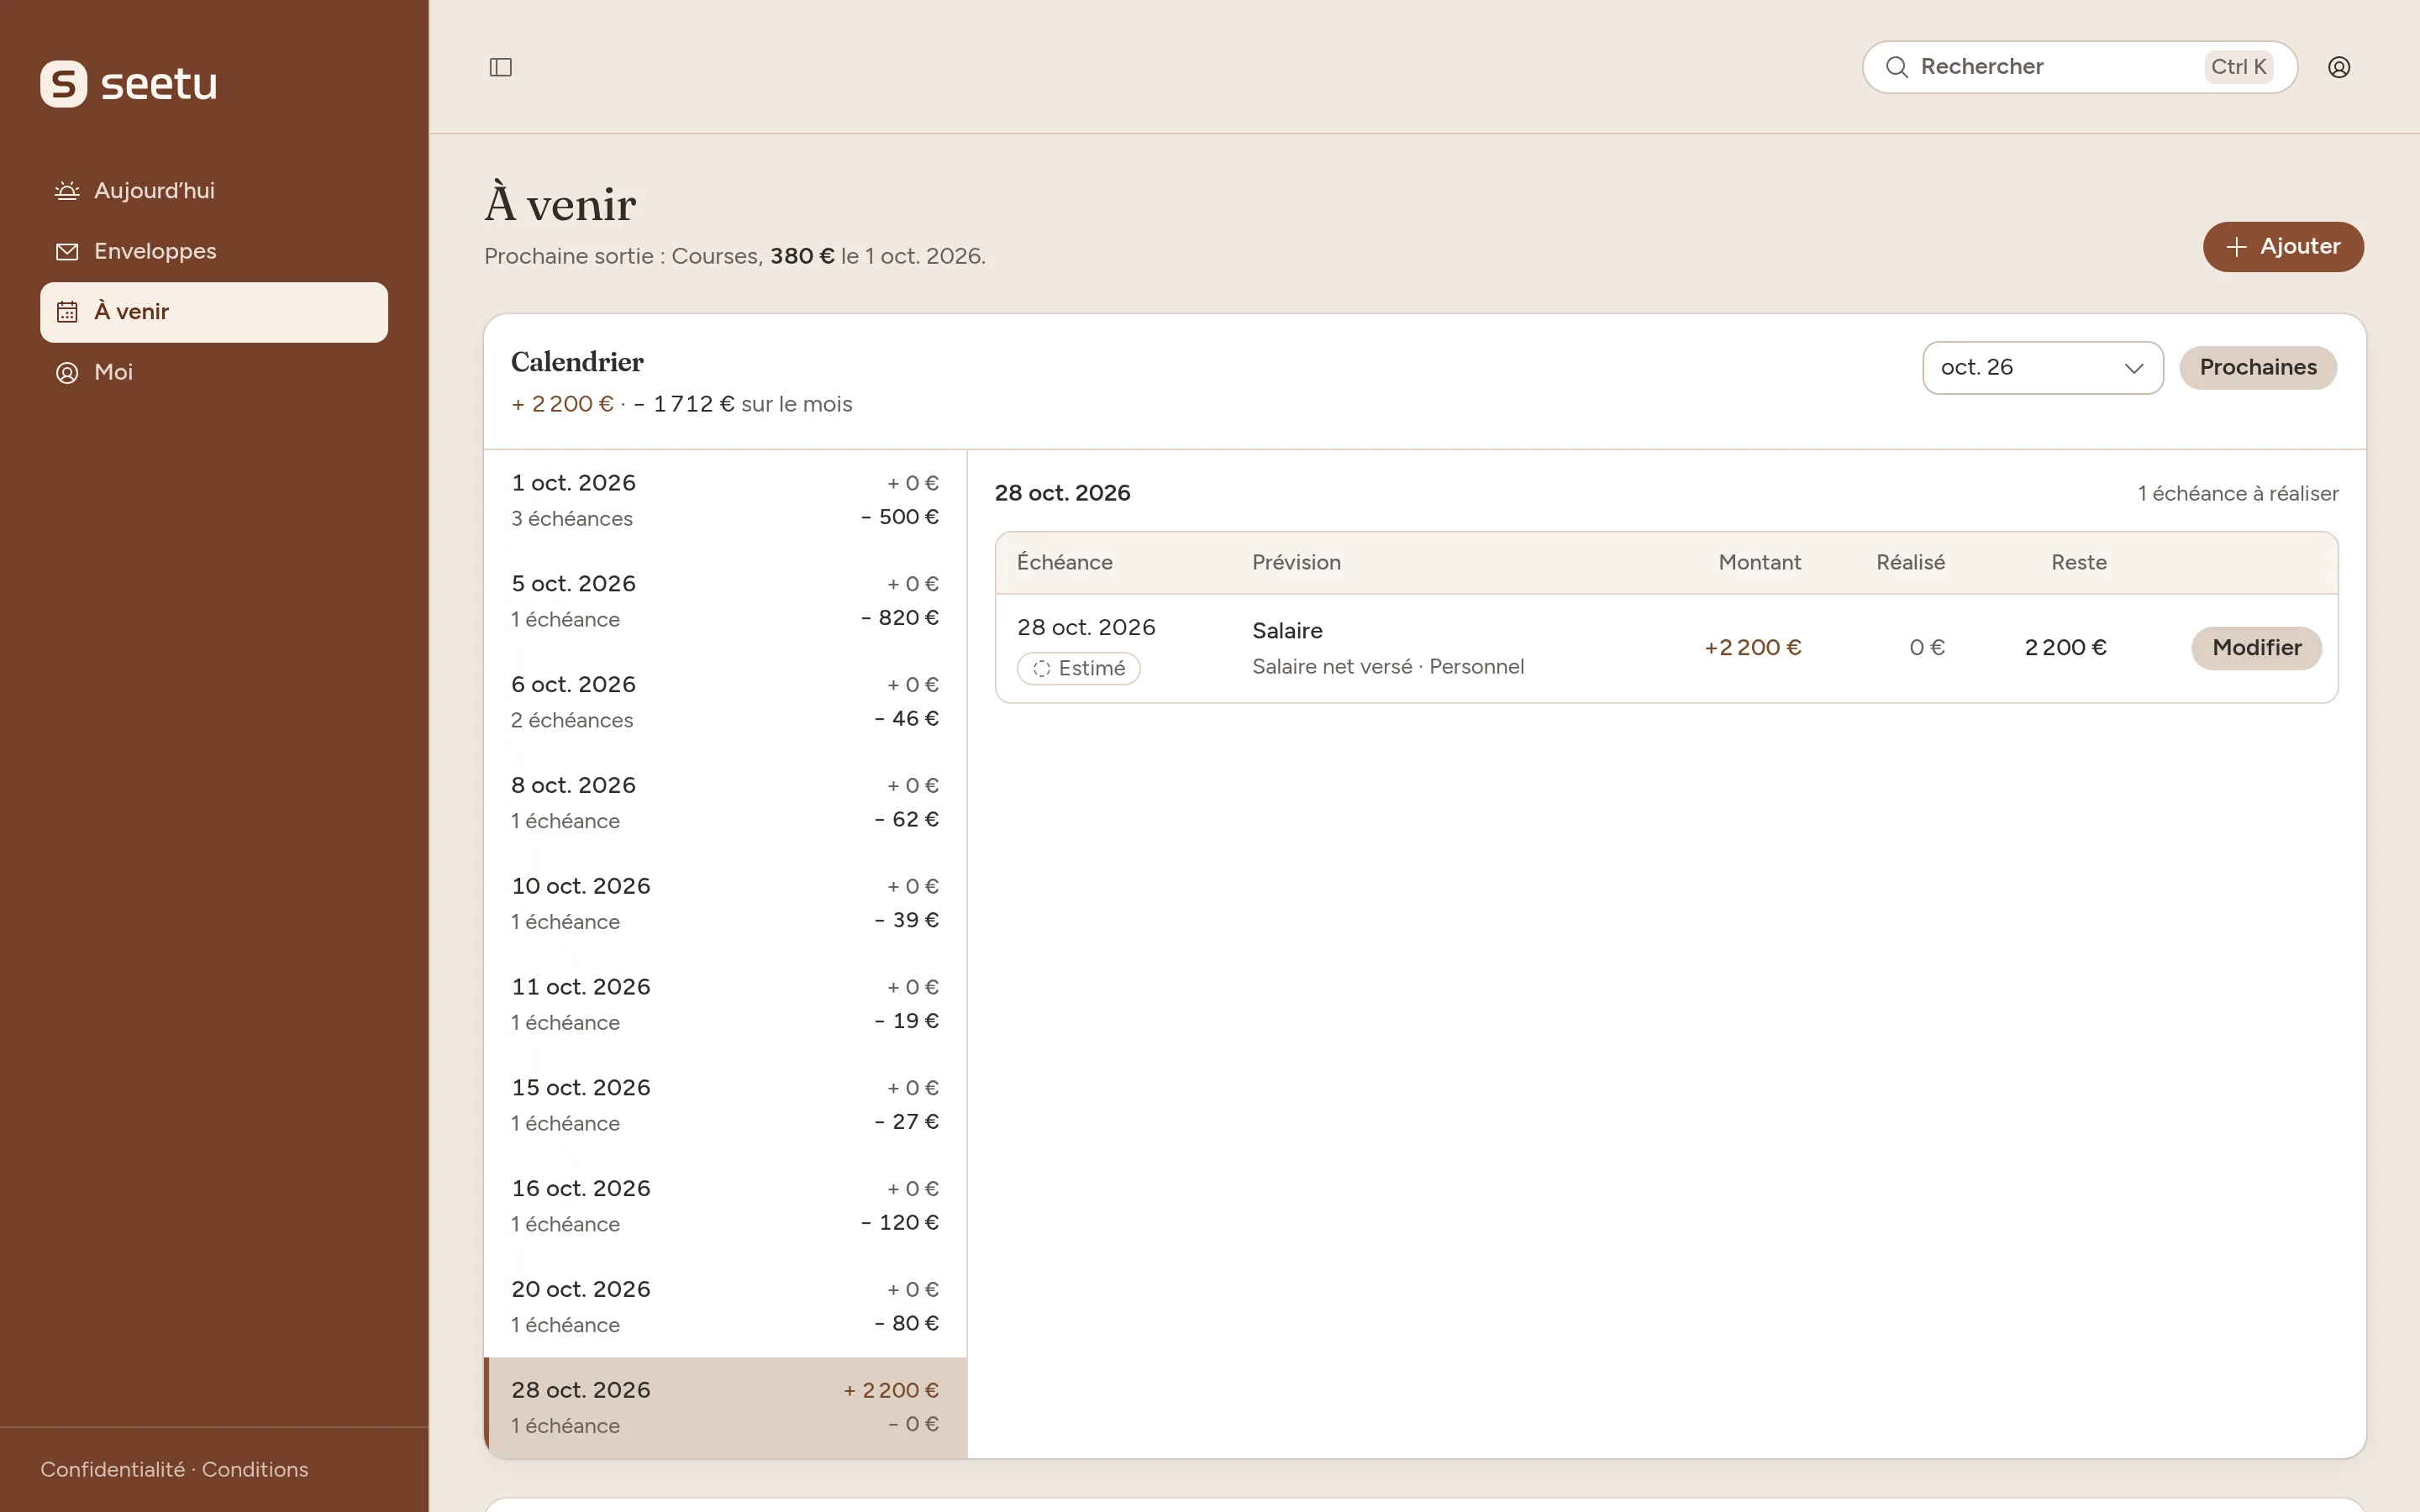The height and width of the screenshot is (1512, 2420).
Task: Click the Salaire prévision name
Action: [1287, 631]
